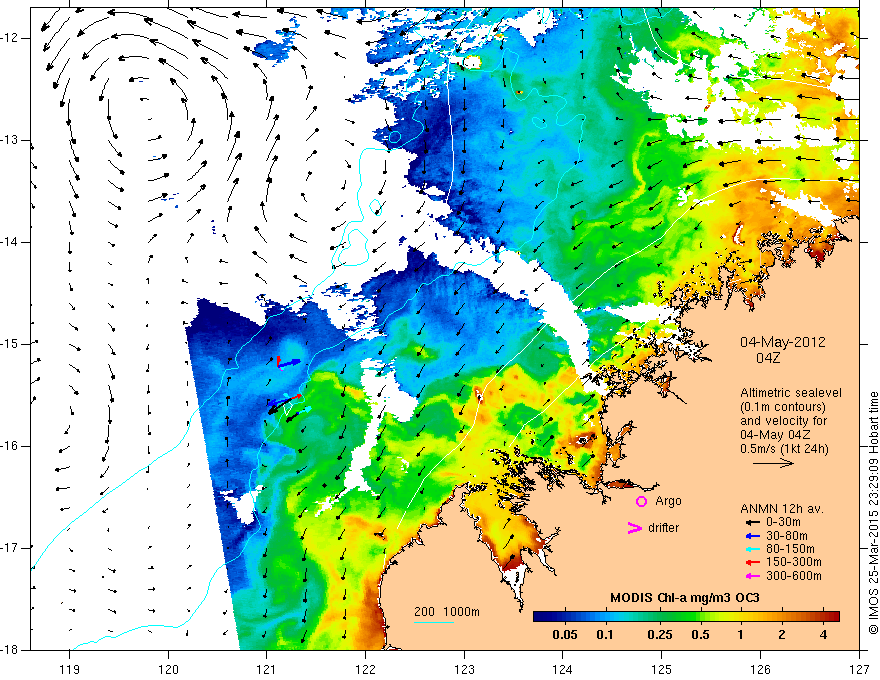Click the longitude 123 axis label
Viewport: 880px width, 680px height.
pos(464,669)
